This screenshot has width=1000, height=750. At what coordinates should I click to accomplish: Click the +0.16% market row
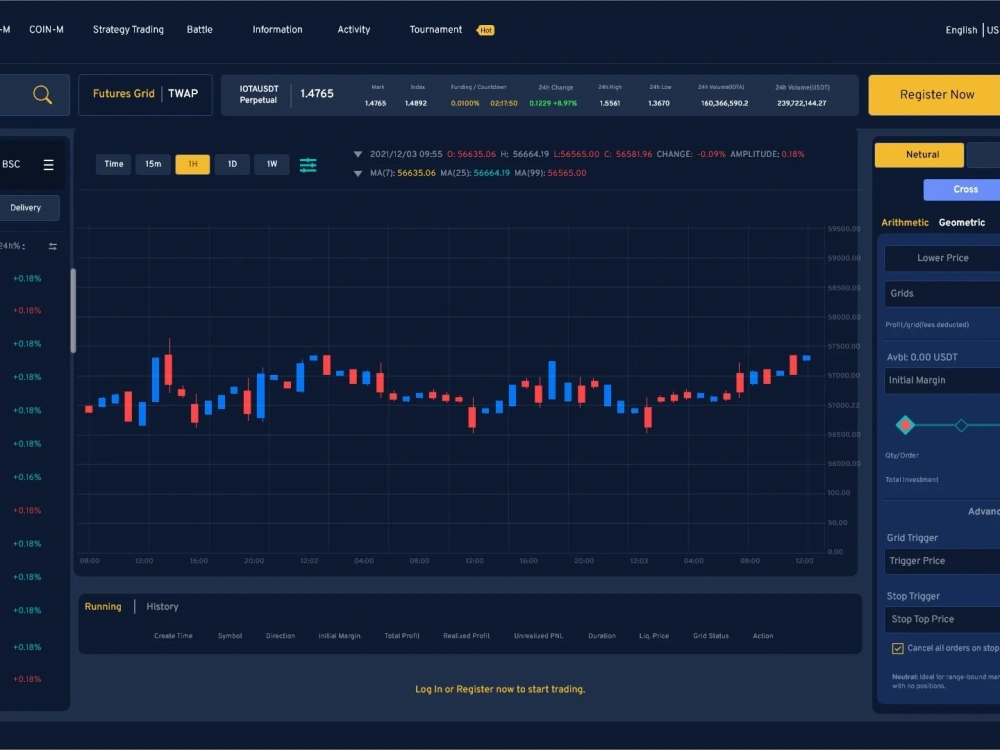tap(27, 477)
